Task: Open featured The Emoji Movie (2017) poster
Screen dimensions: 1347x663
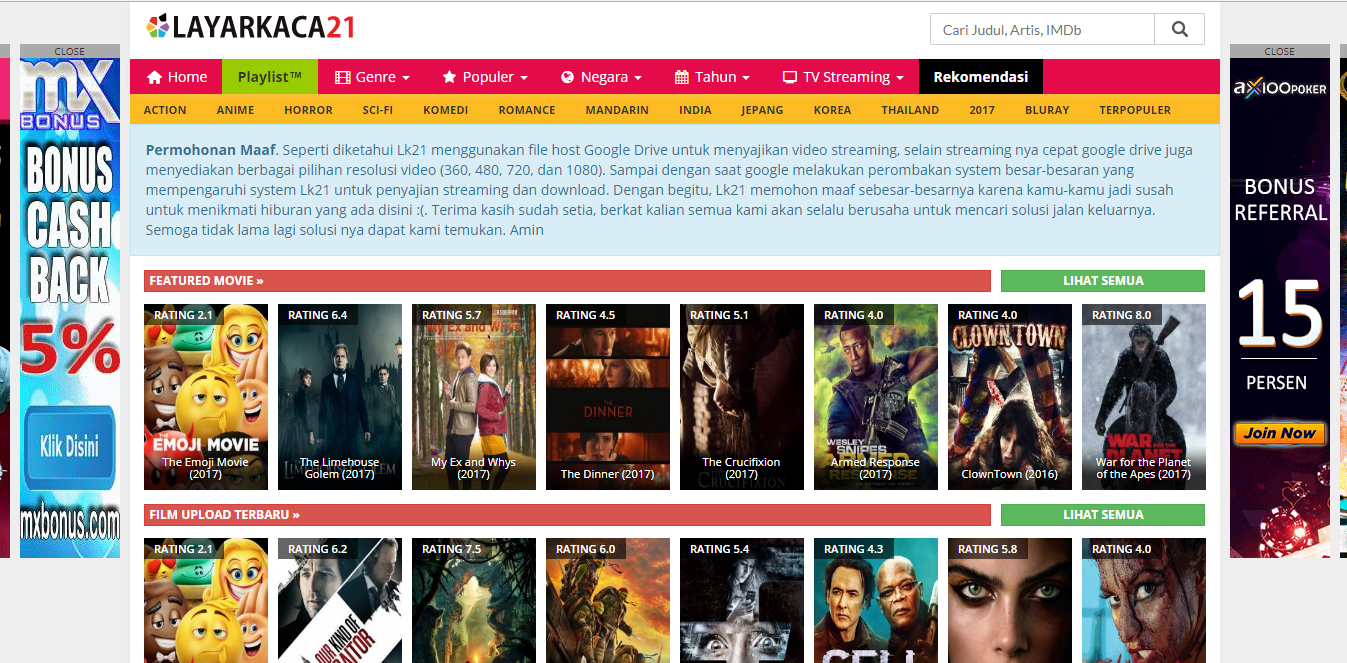Action: (x=206, y=397)
